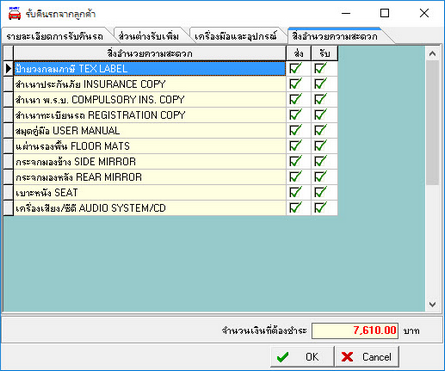Confirm with the OK button
The height and width of the screenshot is (371, 445).
(302, 357)
